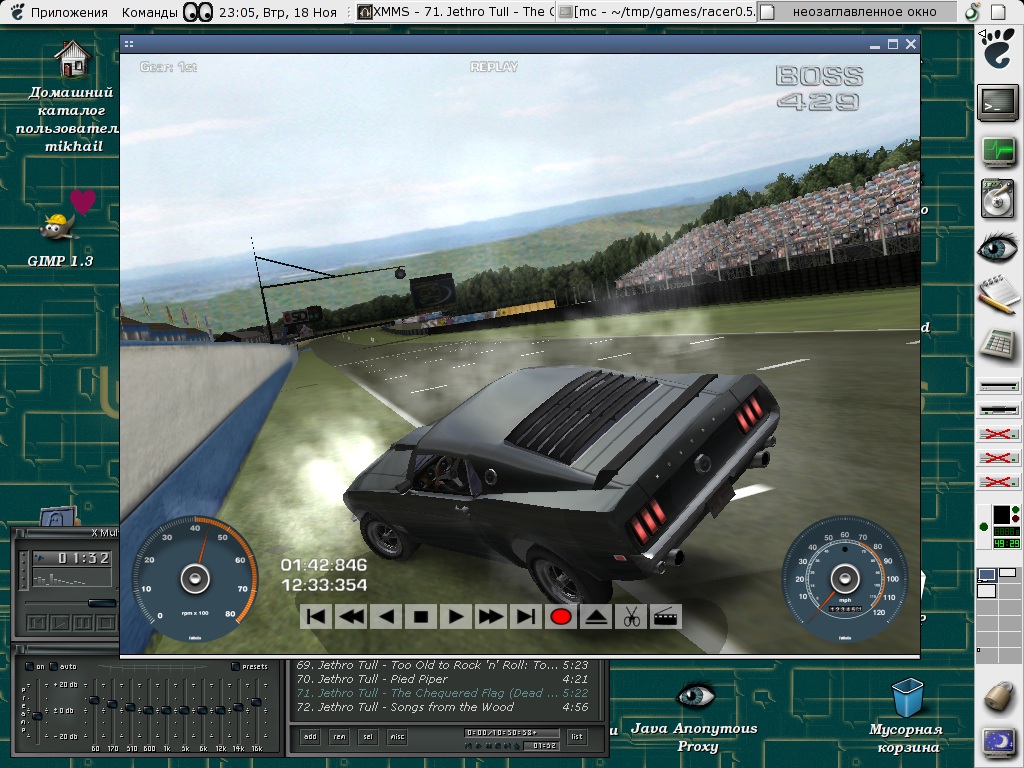Switch to the XMMS taskbar entry
Screen dimensions: 1024x768
pyautogui.click(x=456, y=12)
